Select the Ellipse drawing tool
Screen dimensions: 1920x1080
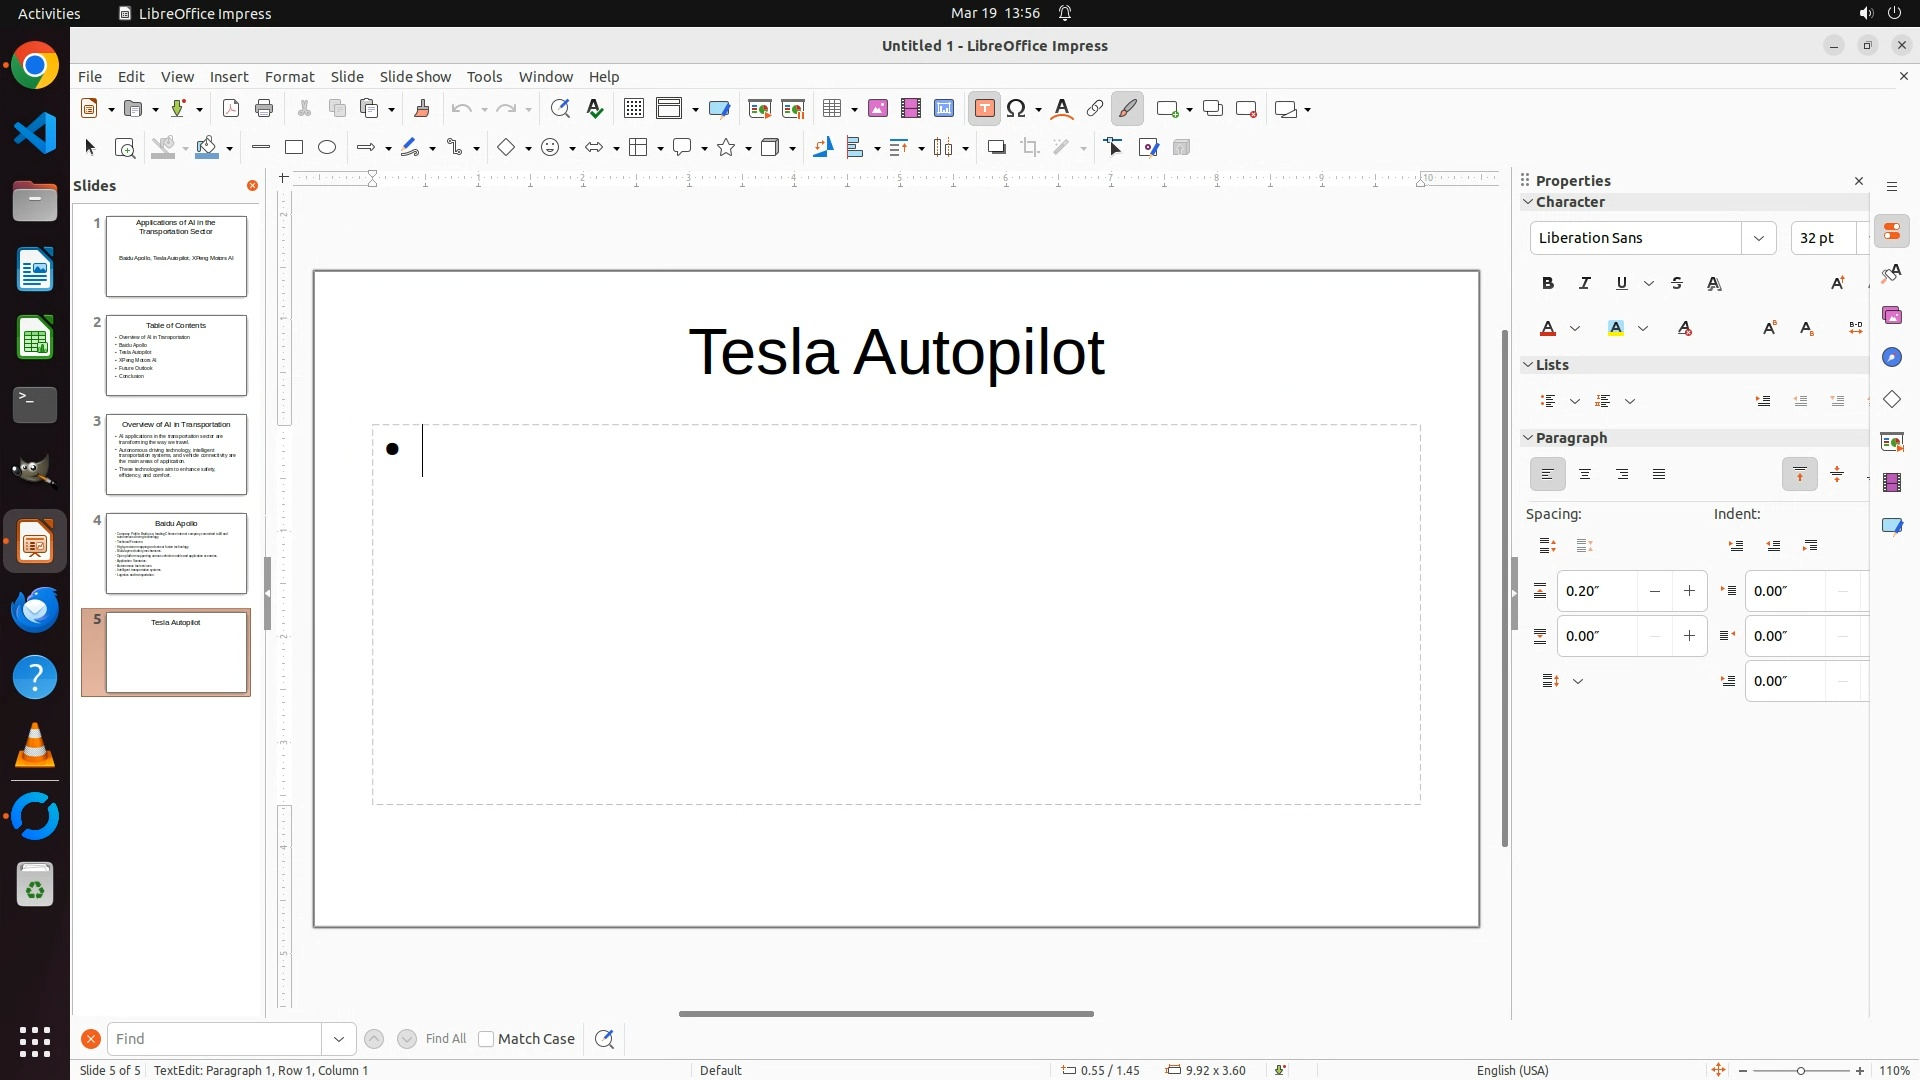[327, 148]
